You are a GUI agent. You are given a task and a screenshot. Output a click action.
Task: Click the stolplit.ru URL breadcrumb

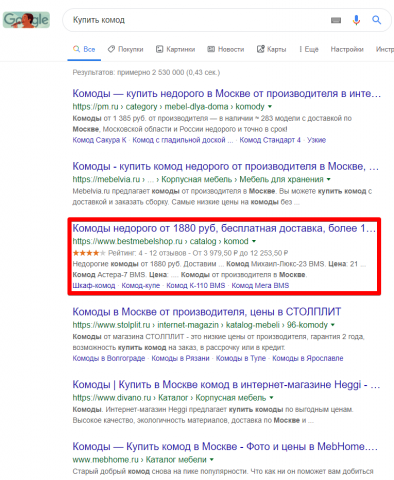click(200, 325)
